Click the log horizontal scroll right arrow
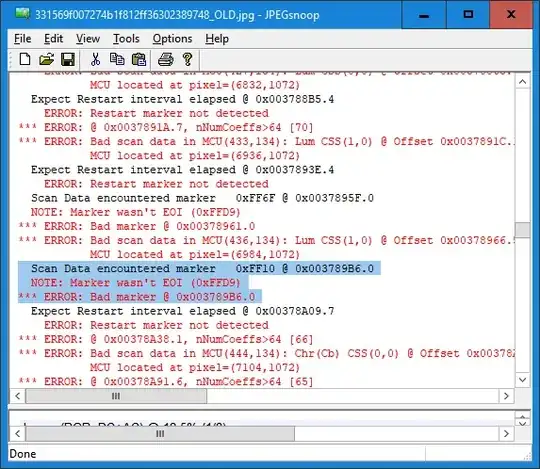Viewport: 540px width, 469px height. tap(506, 396)
